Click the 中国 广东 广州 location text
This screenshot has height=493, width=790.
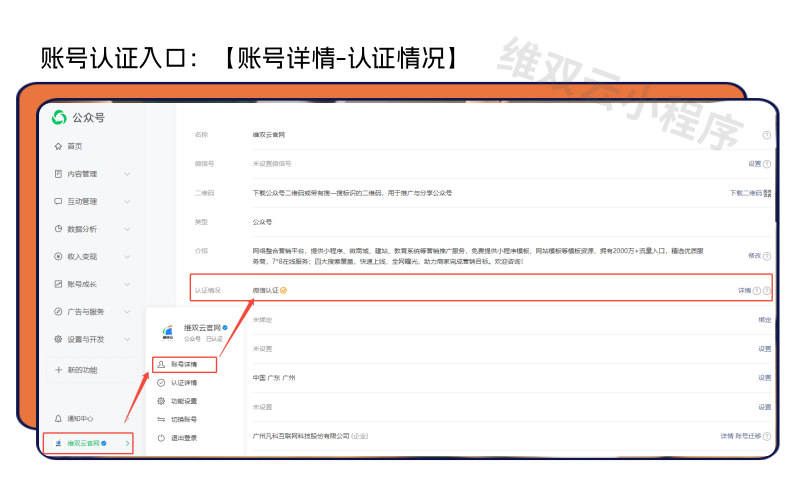[x=274, y=378]
